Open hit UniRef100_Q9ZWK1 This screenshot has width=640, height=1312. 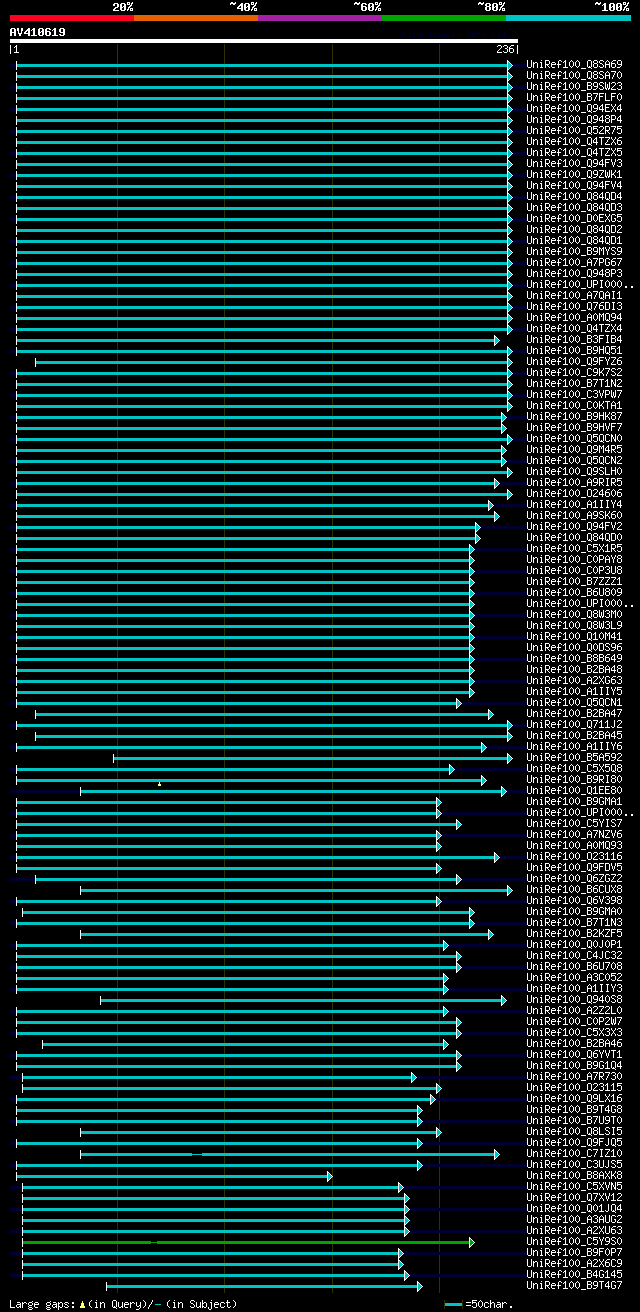(574, 174)
